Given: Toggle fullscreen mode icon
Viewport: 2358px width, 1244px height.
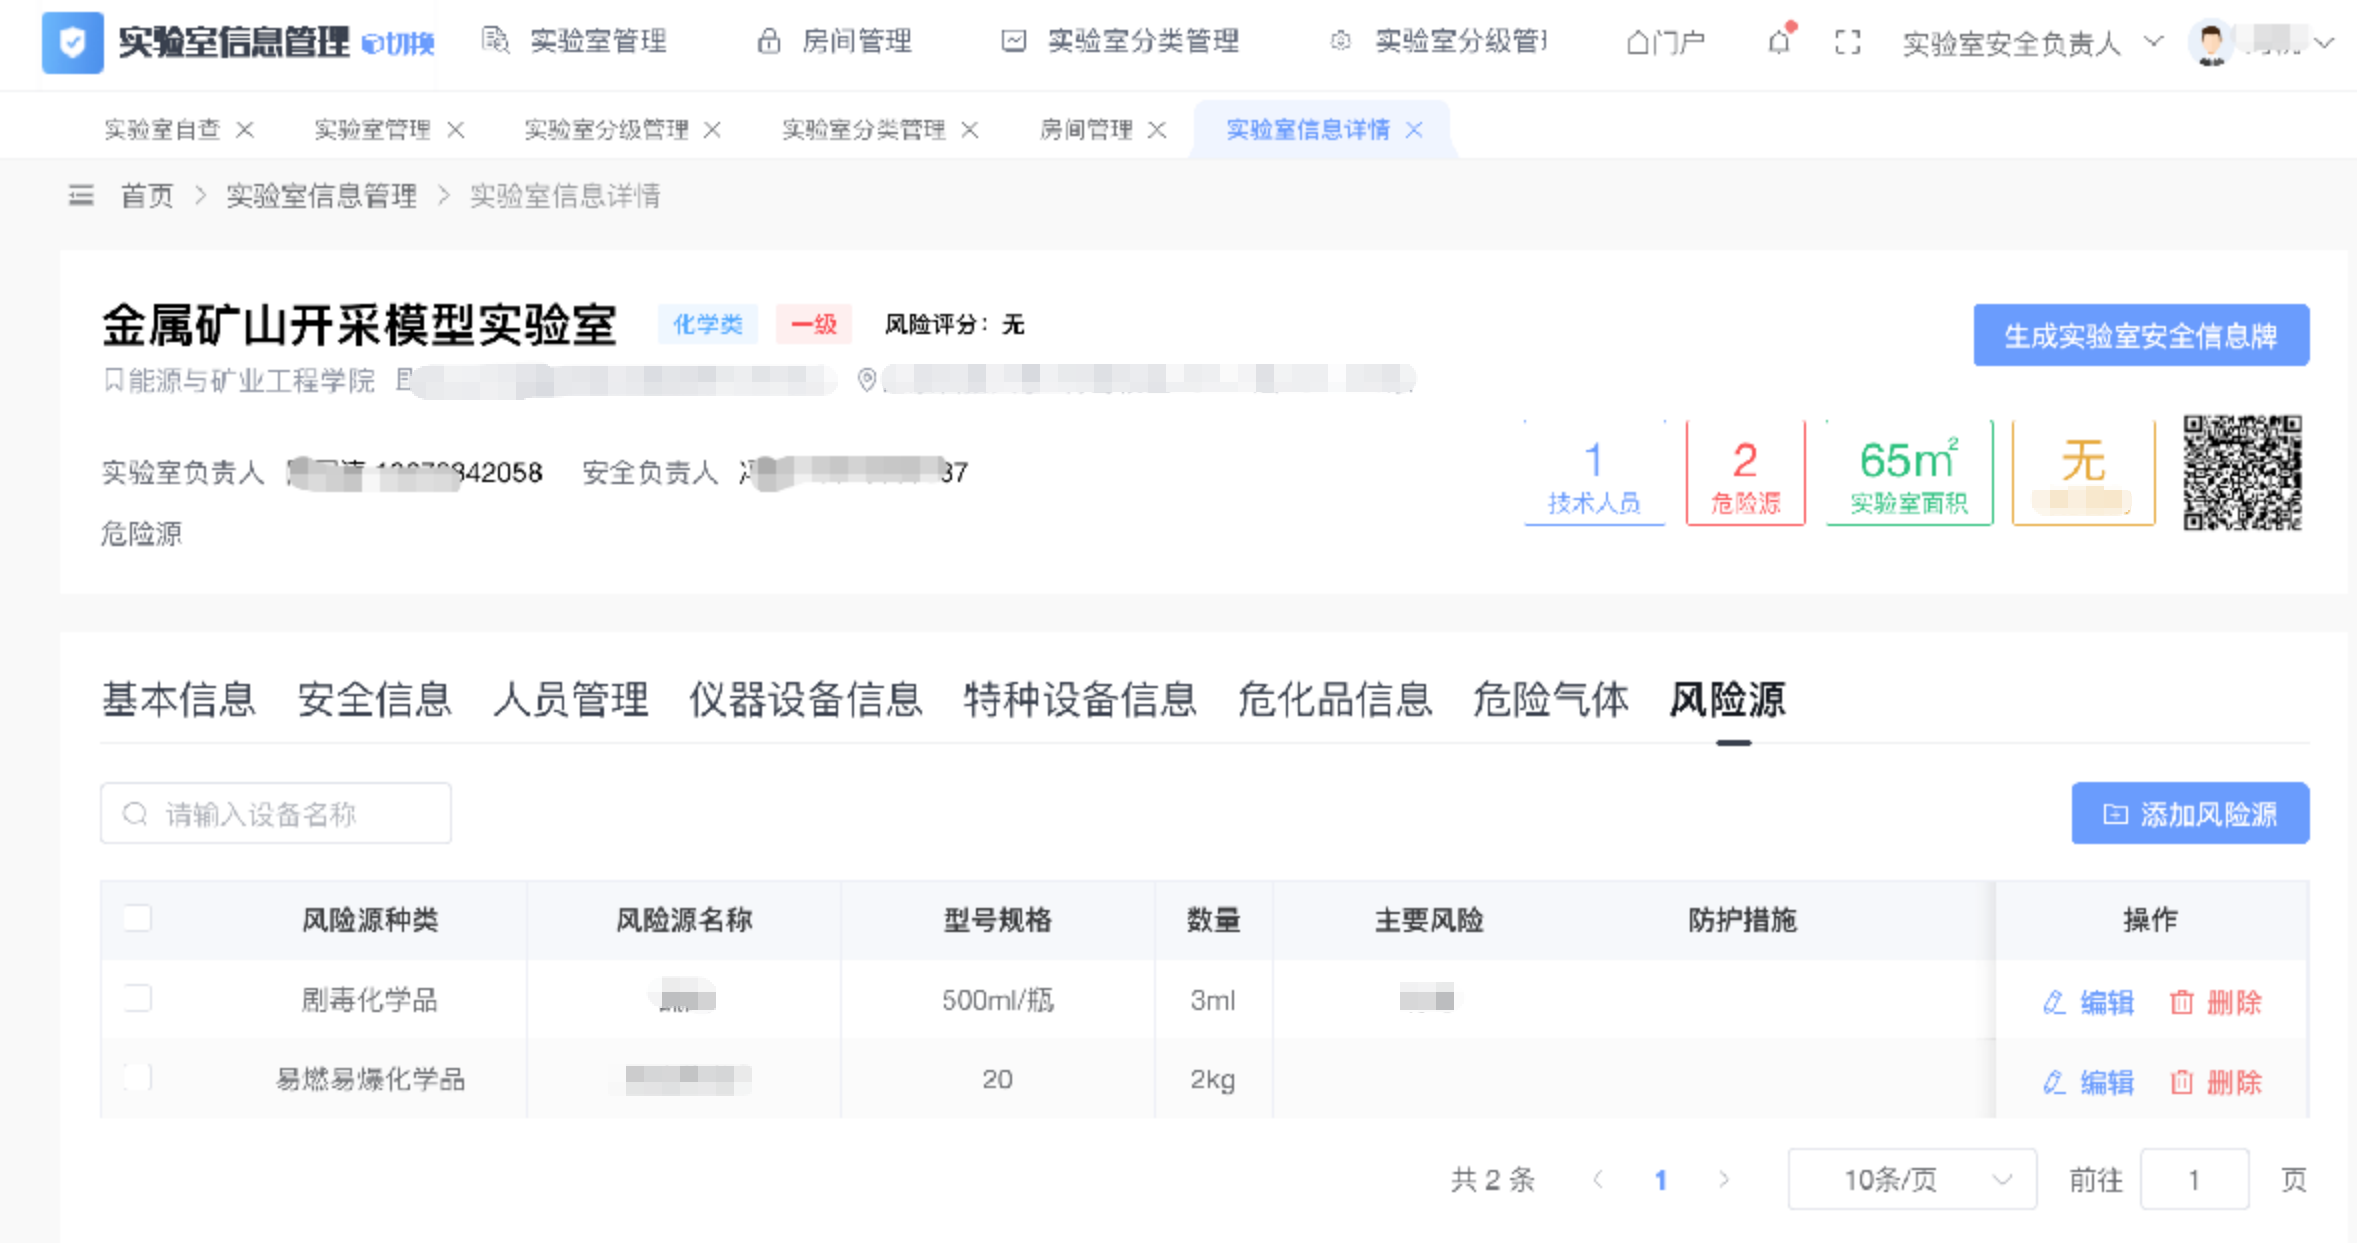Looking at the screenshot, I should click(x=1848, y=42).
